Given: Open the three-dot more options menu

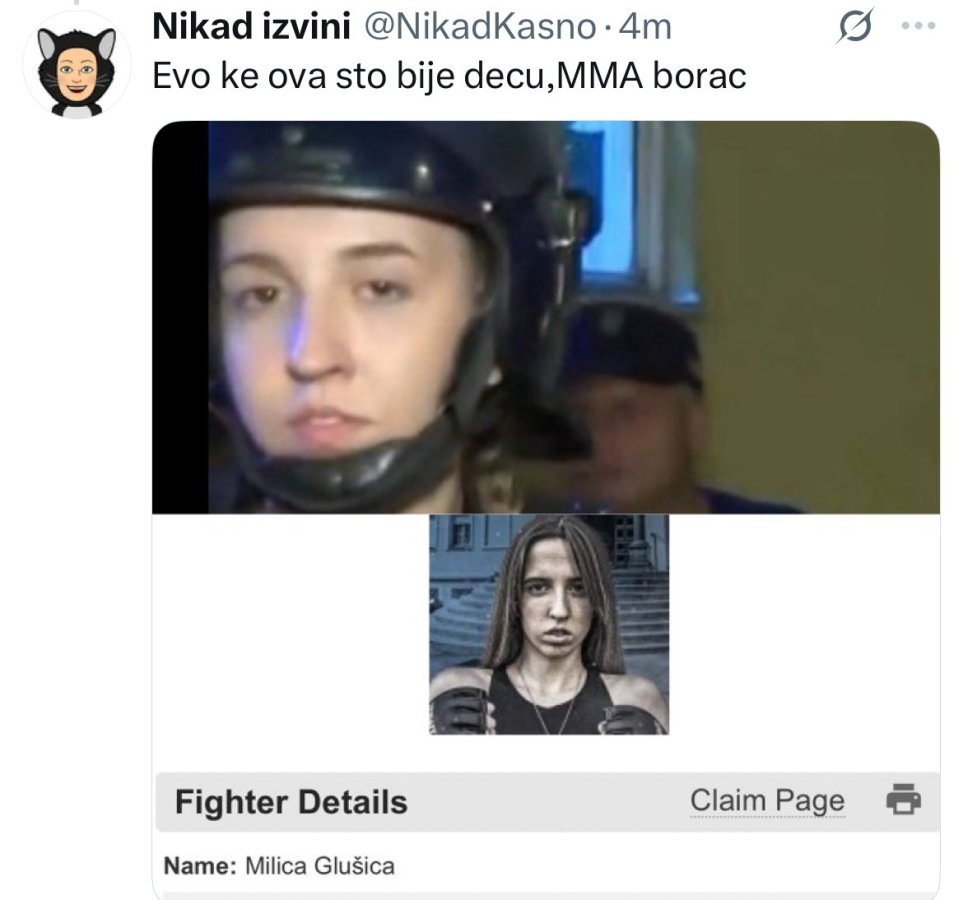Looking at the screenshot, I should click(918, 26).
